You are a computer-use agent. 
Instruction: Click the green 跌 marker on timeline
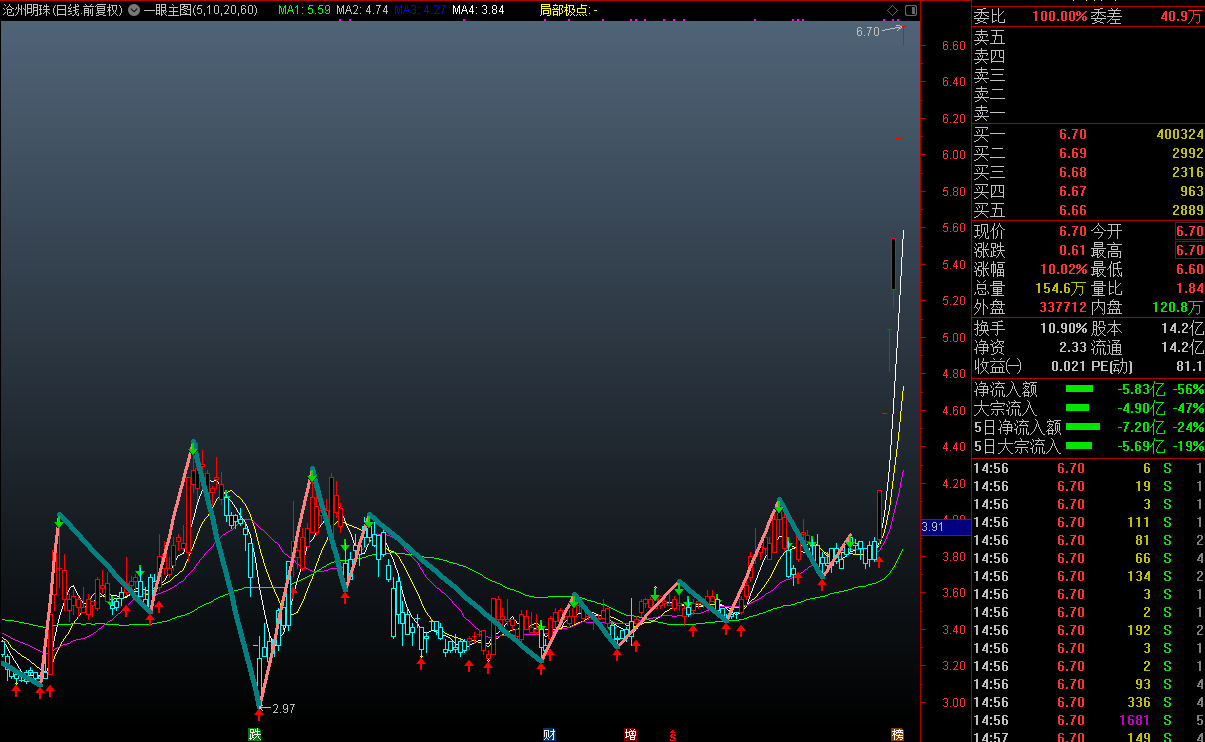click(x=255, y=735)
